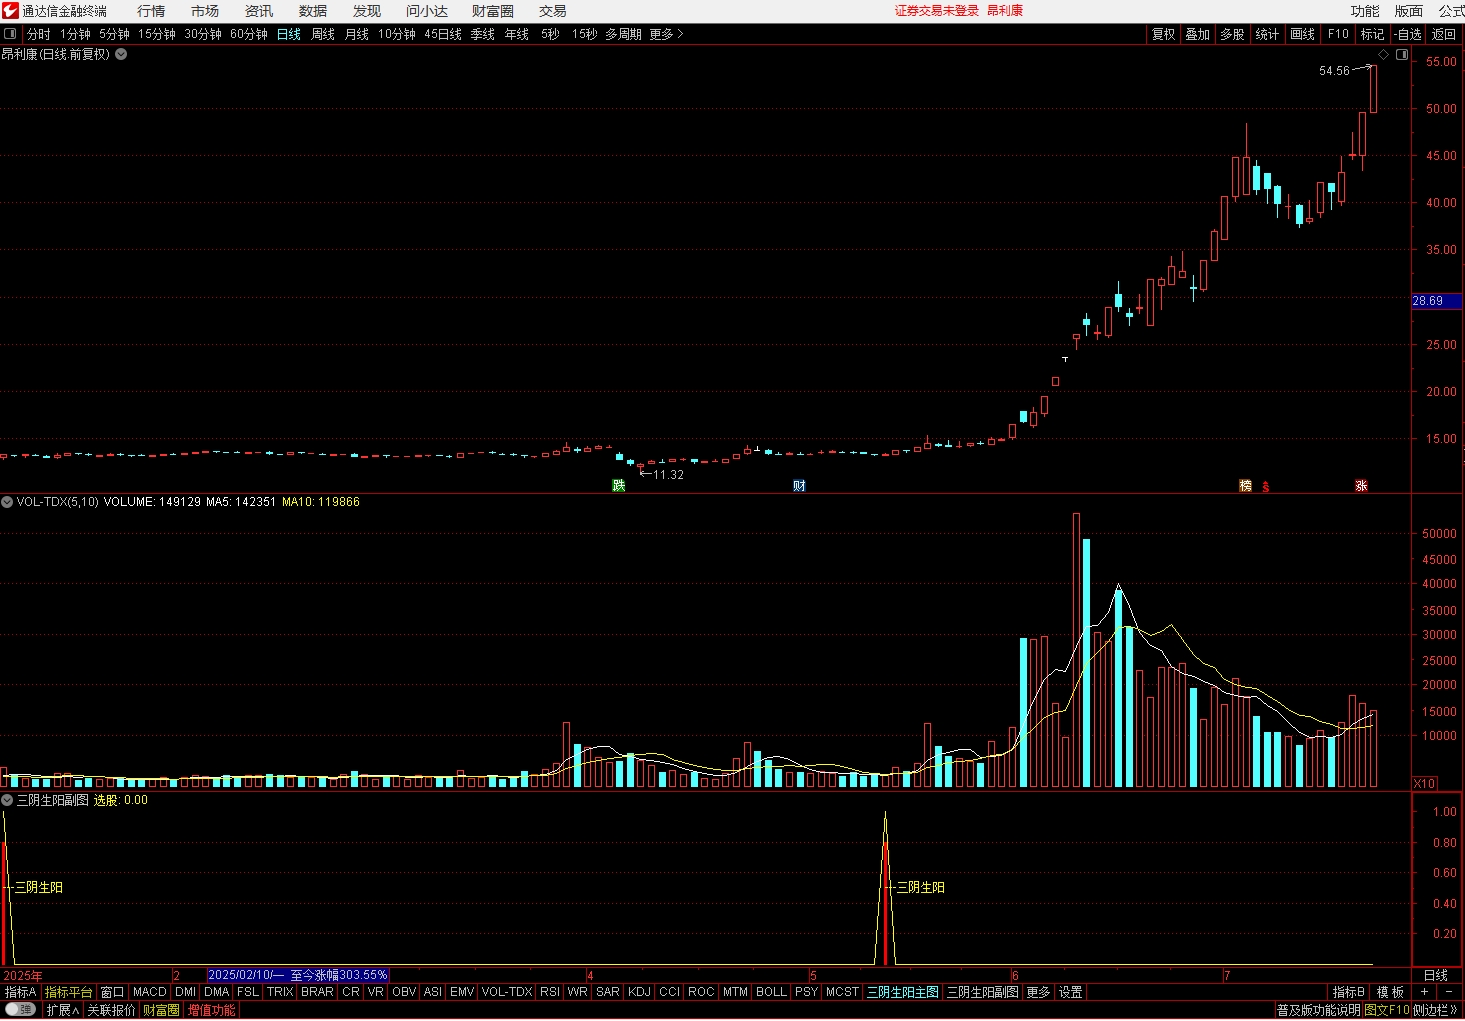Expand the 昂利康 chart title dropdown
This screenshot has width=1465, height=1021.
121,54
